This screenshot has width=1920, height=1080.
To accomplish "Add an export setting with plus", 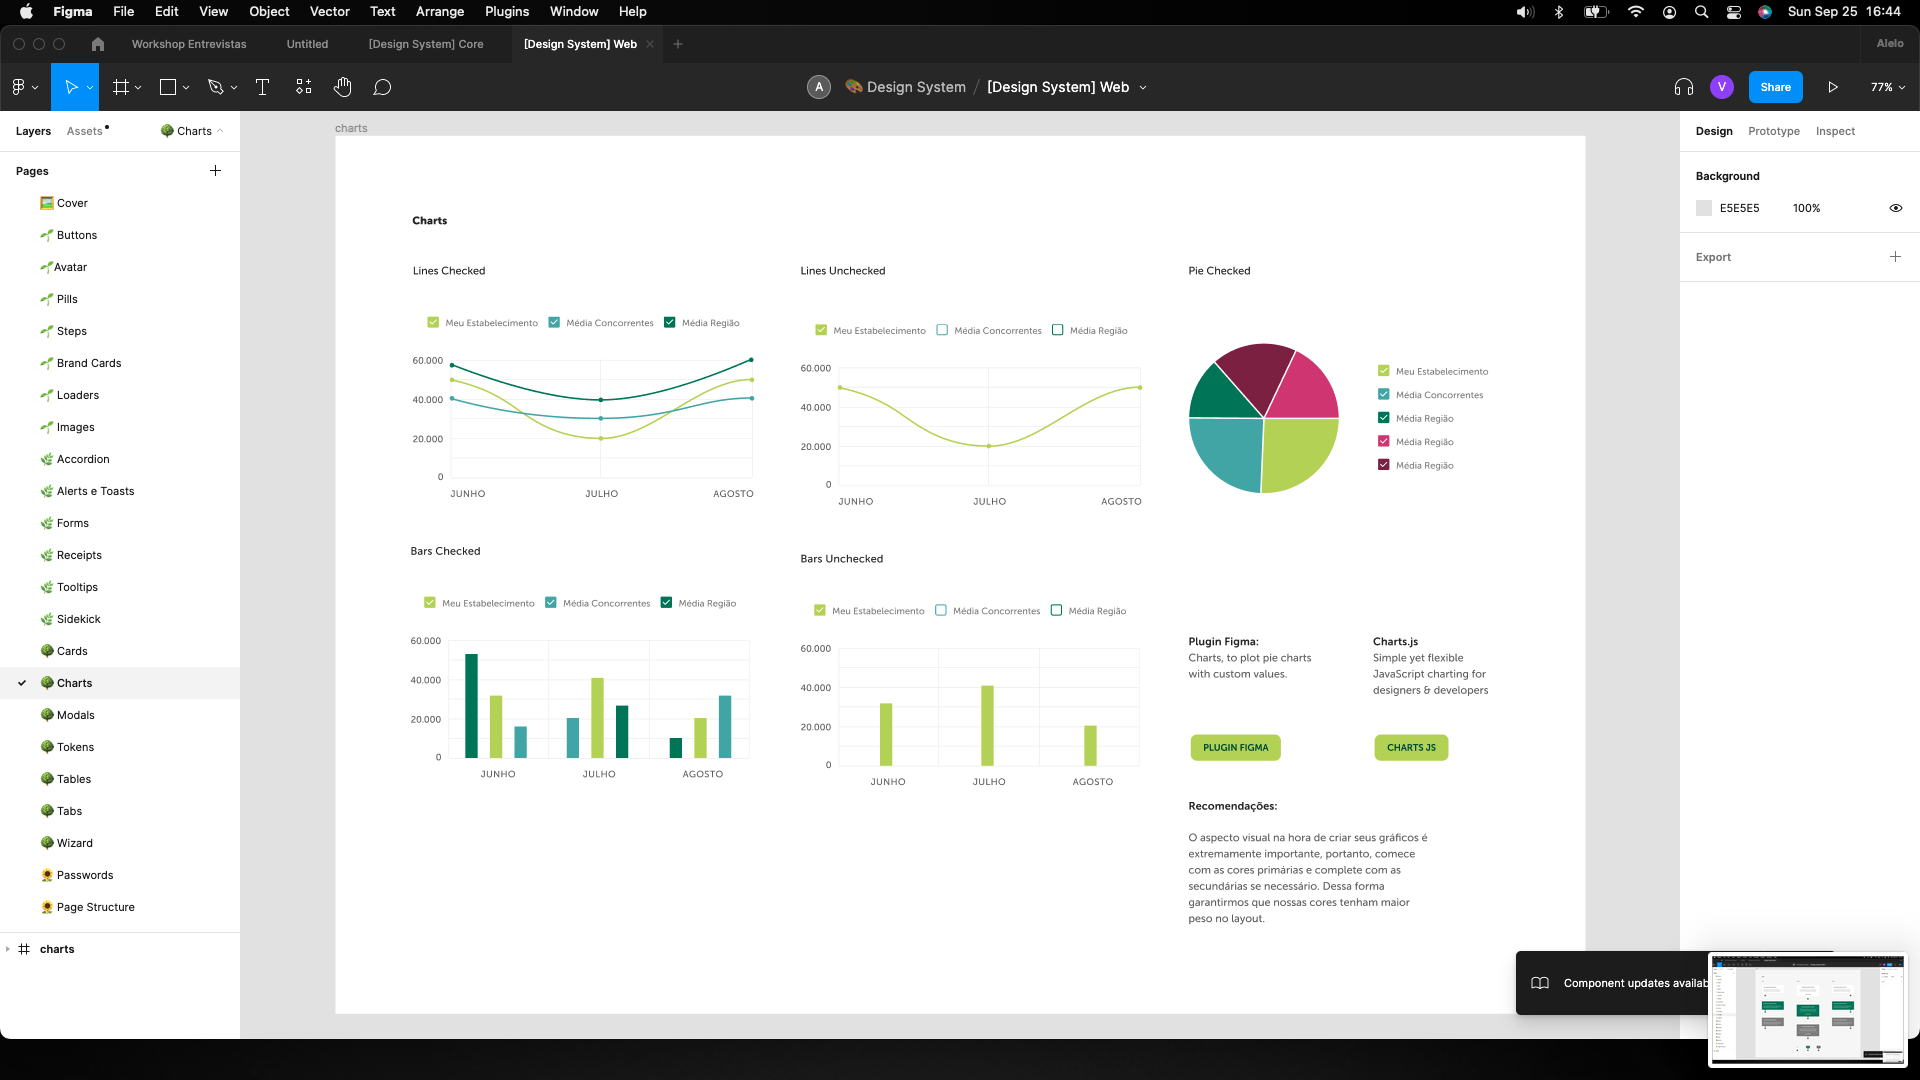I will pyautogui.click(x=1895, y=257).
